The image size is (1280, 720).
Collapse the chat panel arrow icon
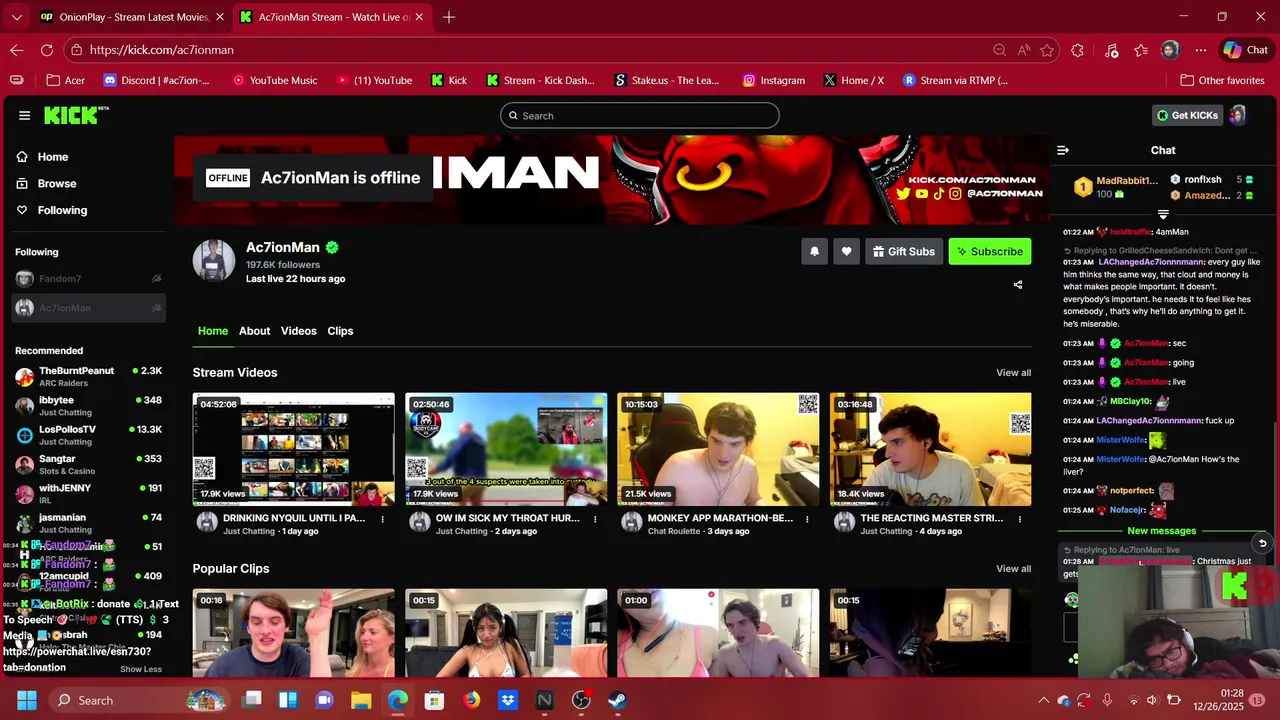pos(1063,150)
